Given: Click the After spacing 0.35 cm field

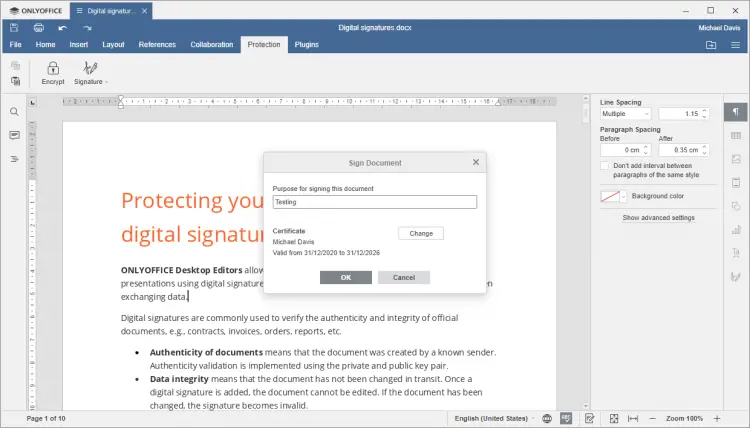Looking at the screenshot, I should pyautogui.click(x=679, y=150).
